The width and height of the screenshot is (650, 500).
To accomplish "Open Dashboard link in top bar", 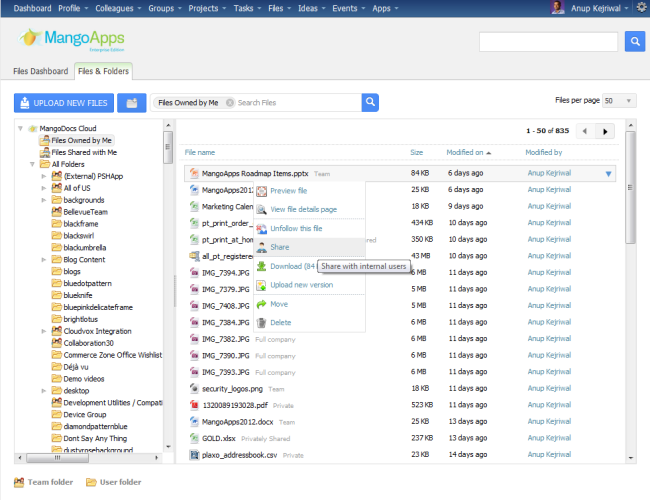I will (32, 8).
